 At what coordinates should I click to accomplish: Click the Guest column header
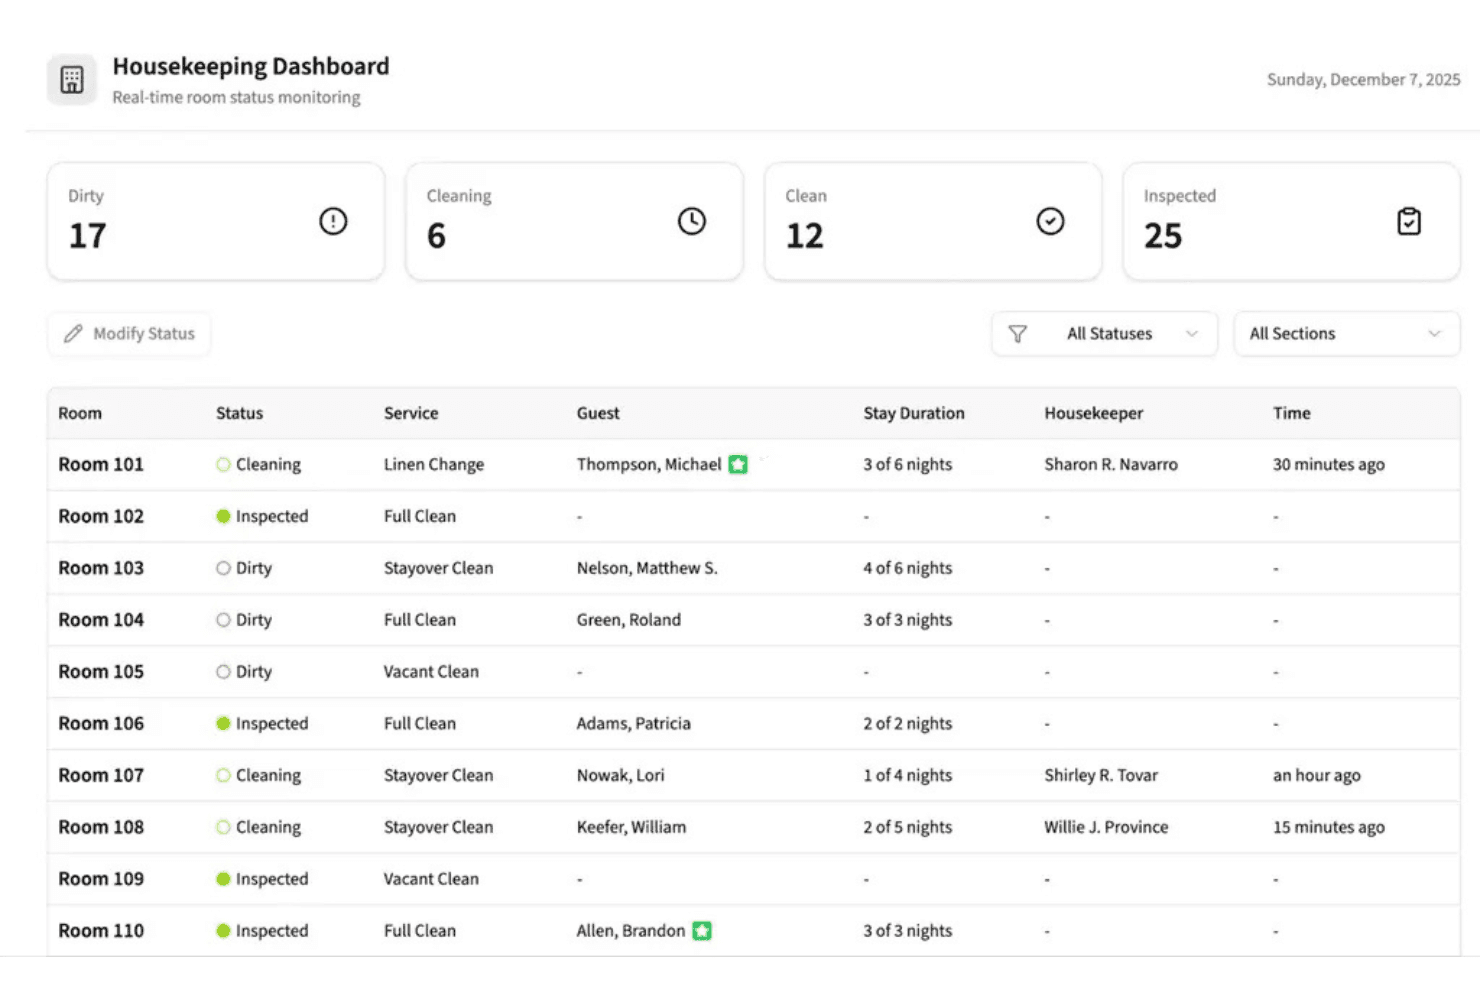[x=598, y=413]
